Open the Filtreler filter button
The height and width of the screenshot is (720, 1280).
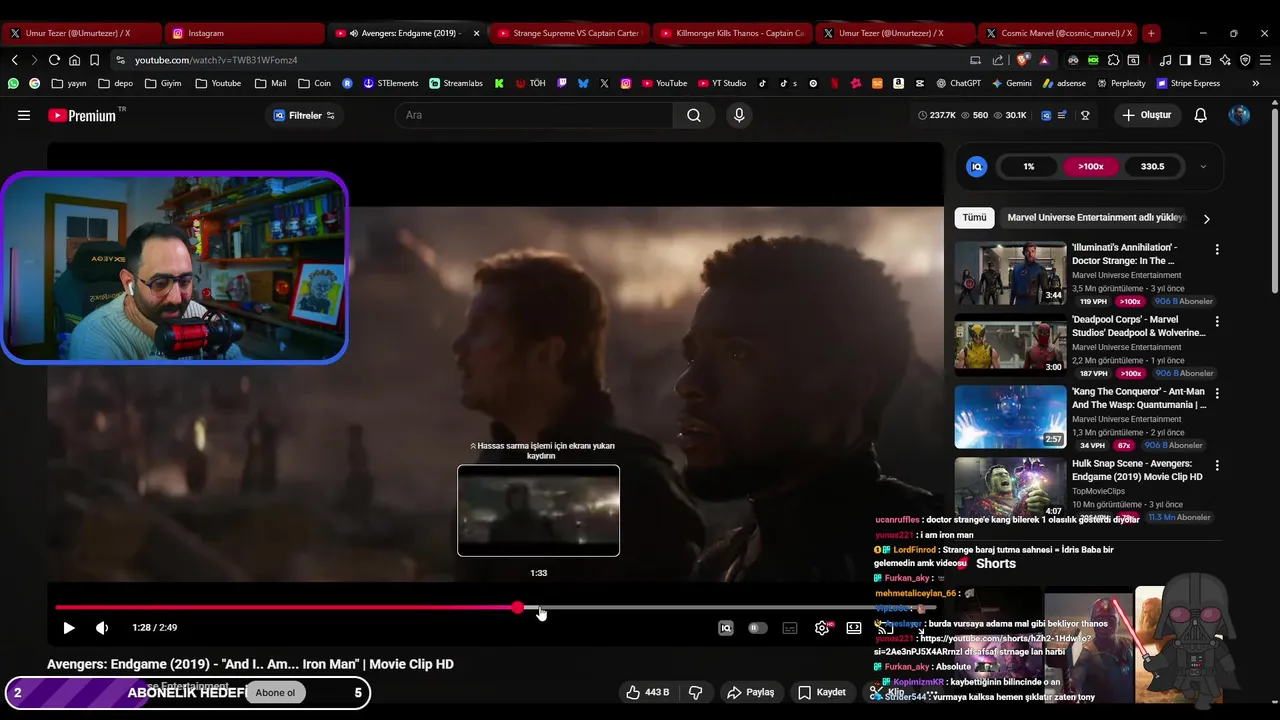[x=304, y=115]
